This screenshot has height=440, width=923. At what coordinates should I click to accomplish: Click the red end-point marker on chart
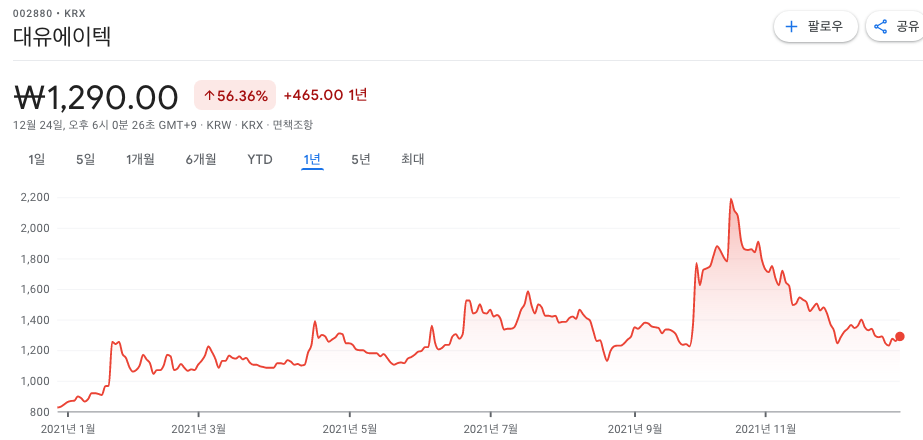899,336
